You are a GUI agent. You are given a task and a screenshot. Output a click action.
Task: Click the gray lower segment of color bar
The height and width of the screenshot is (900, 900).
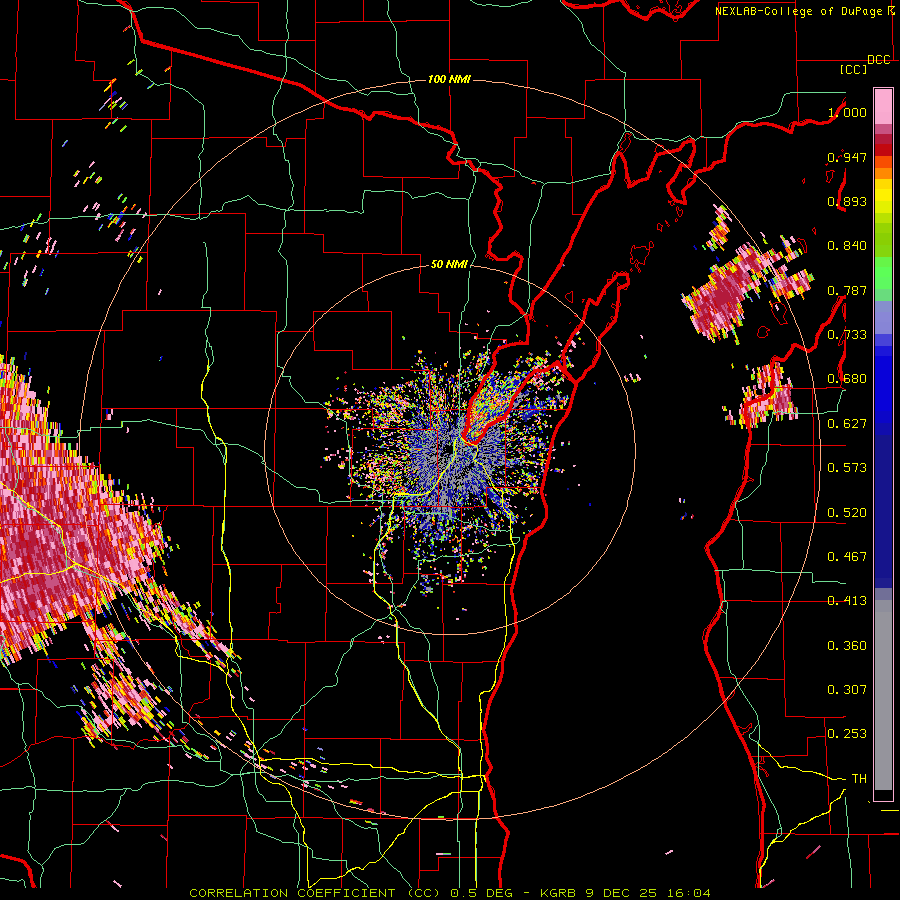coord(883,695)
